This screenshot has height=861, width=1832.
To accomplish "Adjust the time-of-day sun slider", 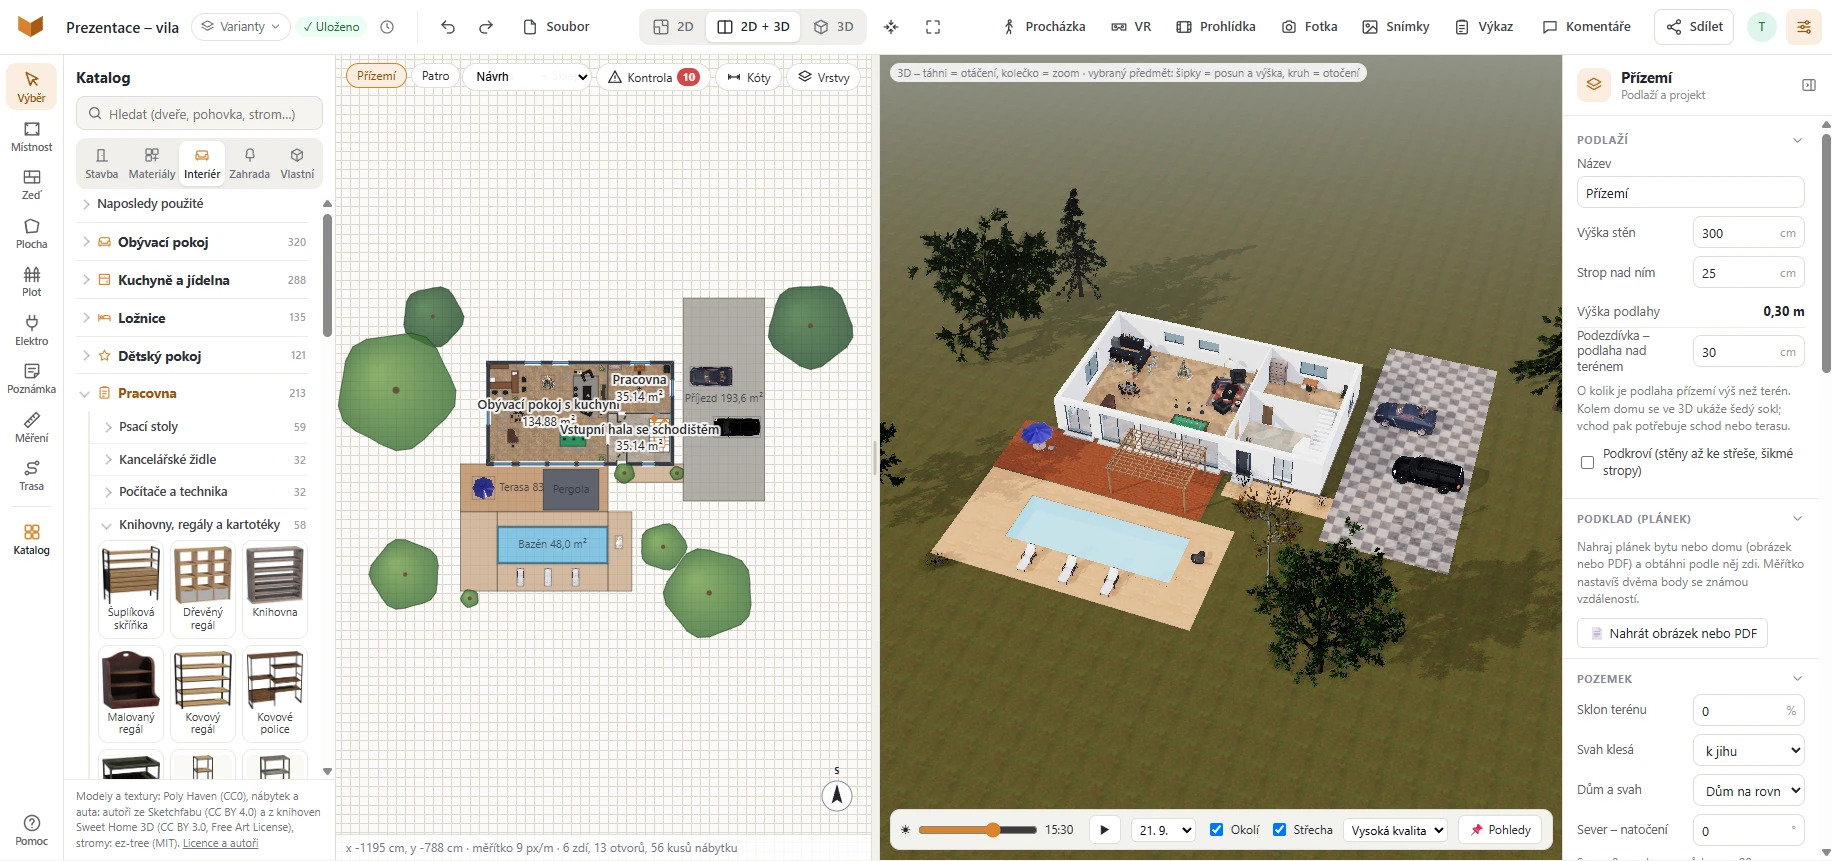I will point(977,830).
